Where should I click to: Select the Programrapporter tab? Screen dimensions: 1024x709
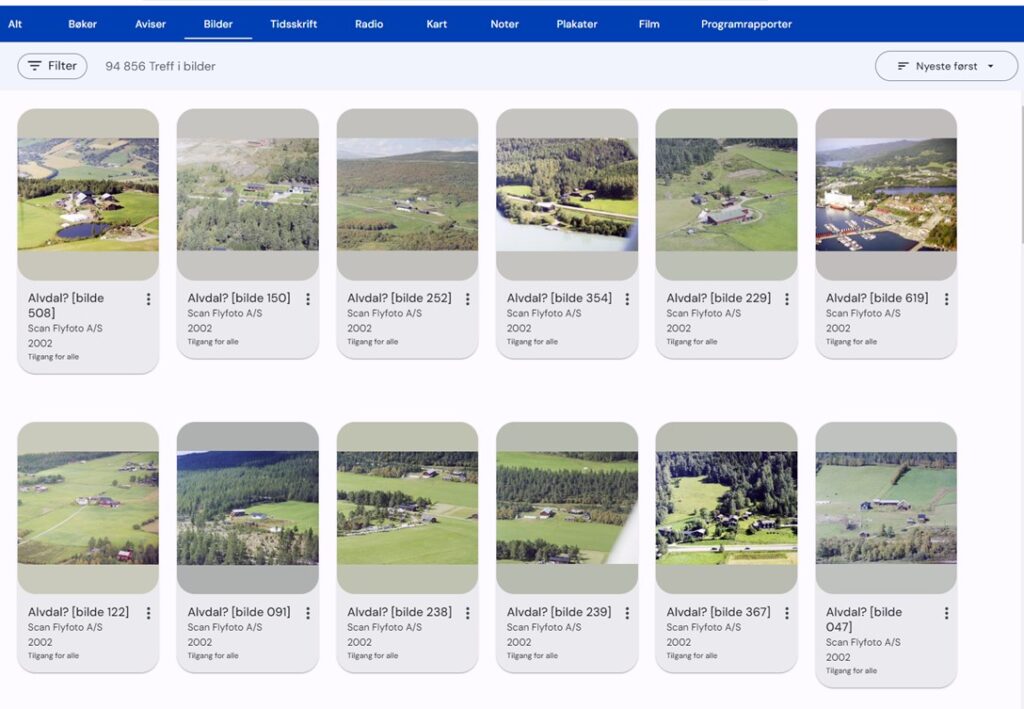tap(746, 24)
